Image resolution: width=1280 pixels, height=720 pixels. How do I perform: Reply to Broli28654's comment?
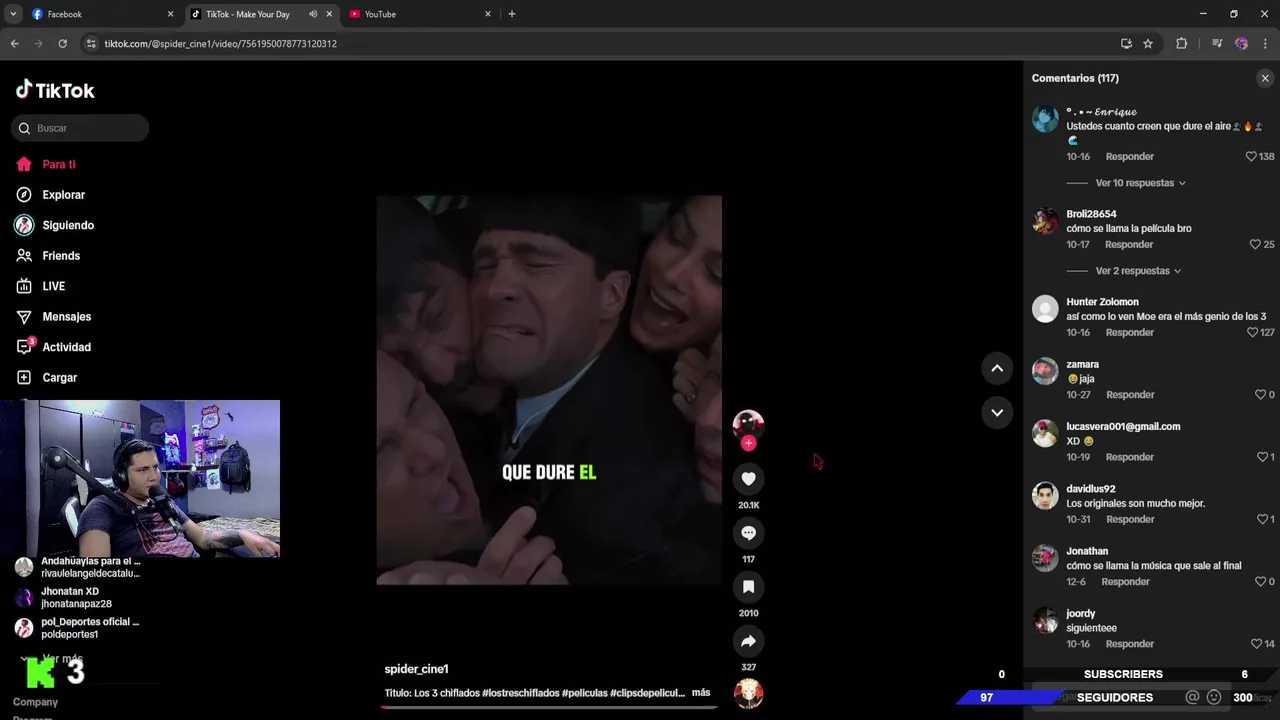[x=1129, y=245]
